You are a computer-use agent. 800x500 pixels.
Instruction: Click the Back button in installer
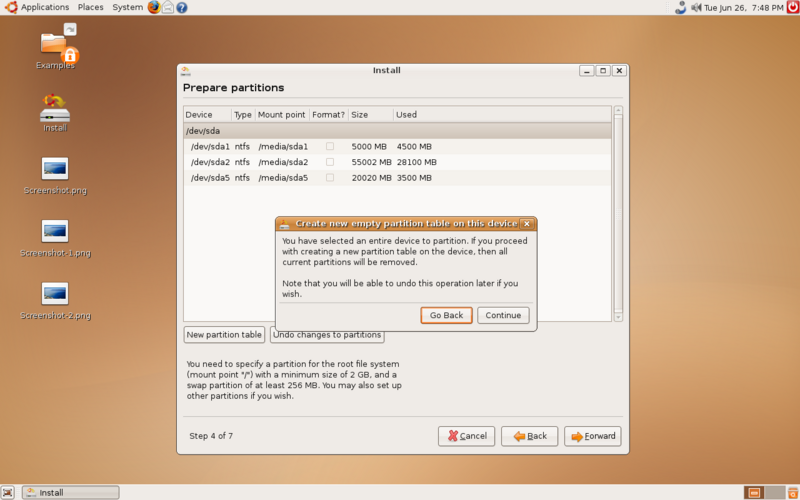point(530,436)
